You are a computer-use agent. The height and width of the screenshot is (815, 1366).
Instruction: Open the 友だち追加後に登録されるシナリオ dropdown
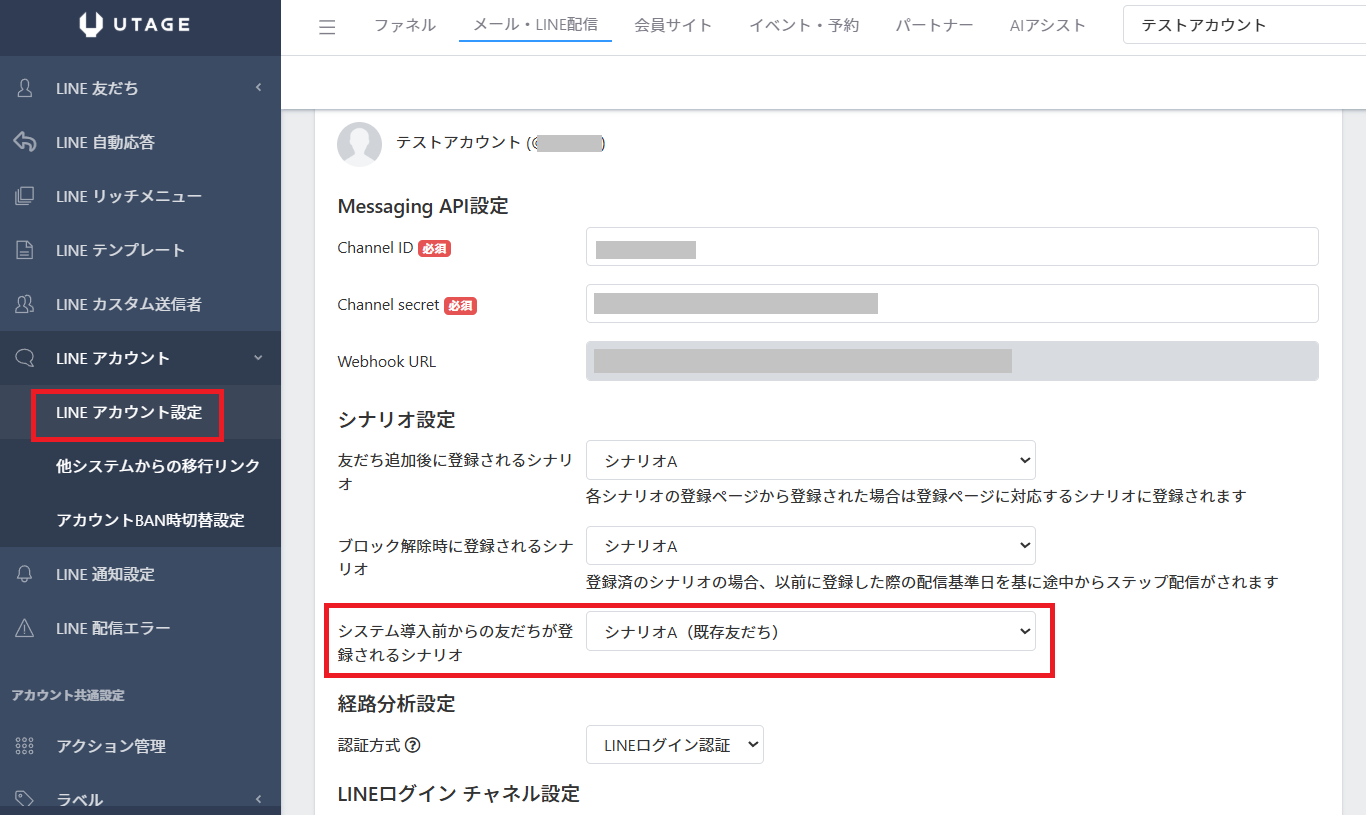click(810, 460)
